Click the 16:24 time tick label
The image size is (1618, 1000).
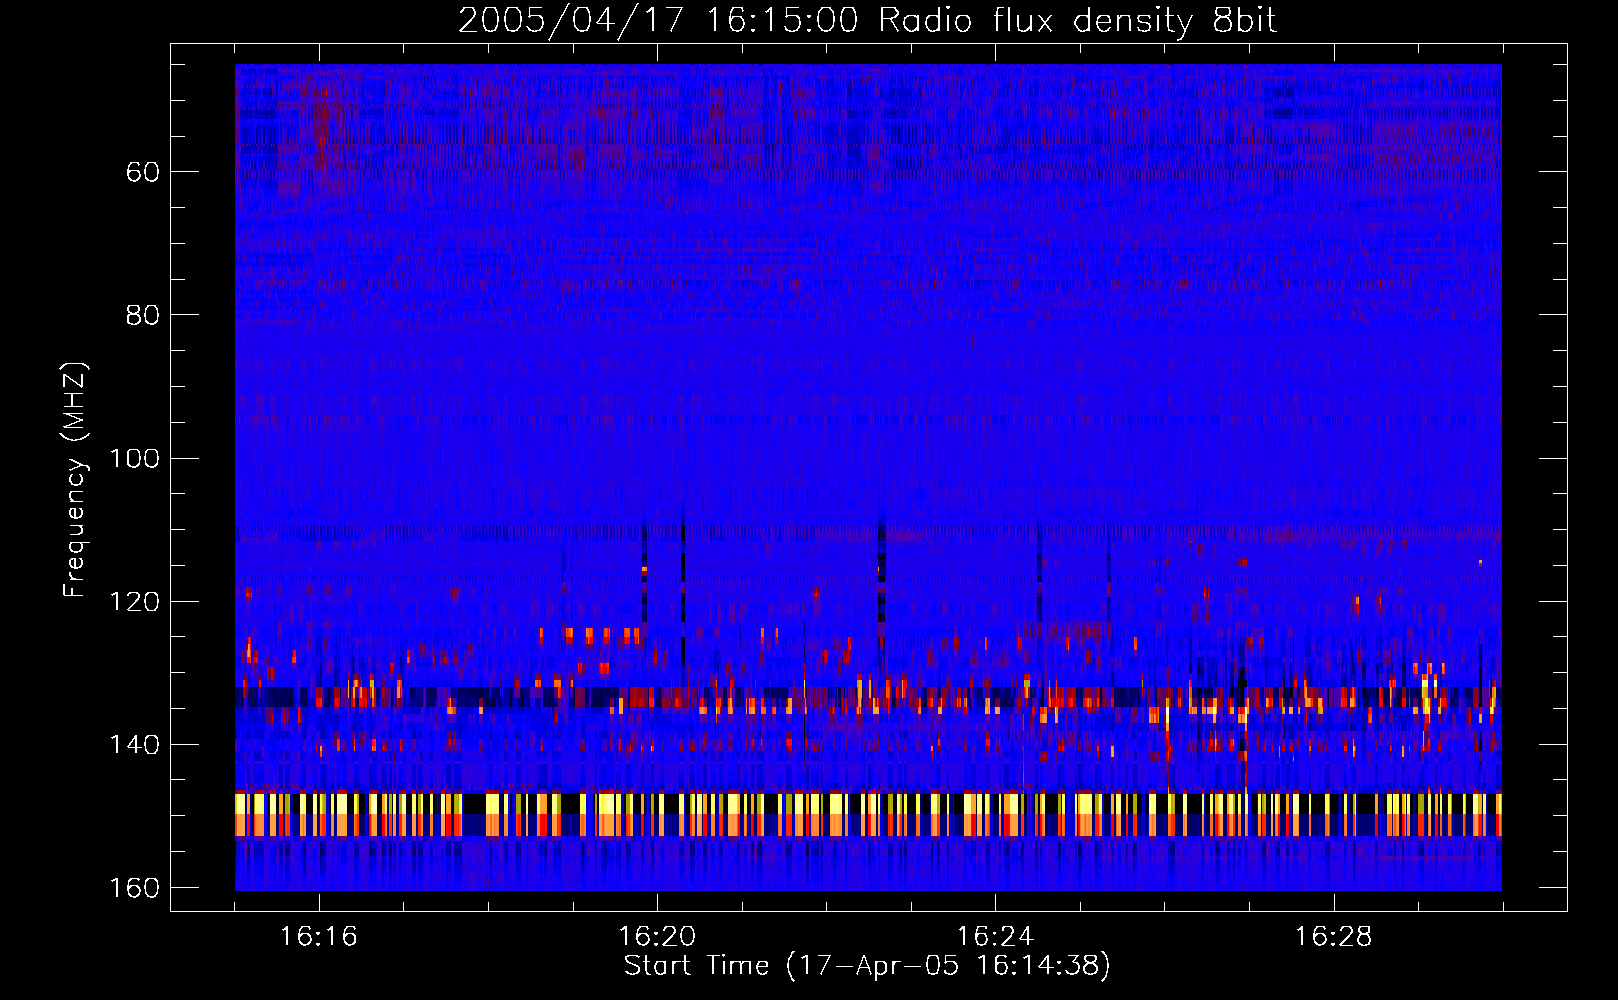point(995,937)
